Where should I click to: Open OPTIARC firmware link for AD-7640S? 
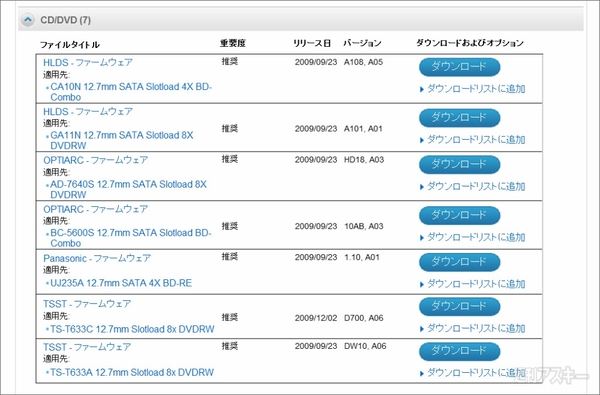click(x=95, y=160)
